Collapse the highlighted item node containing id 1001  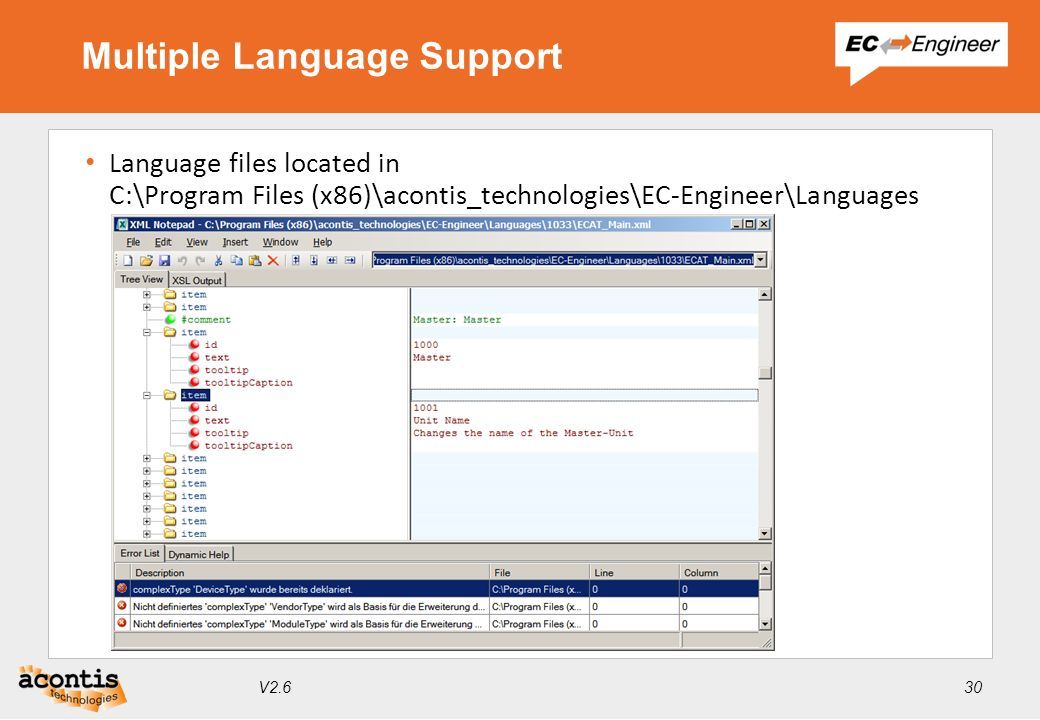coord(147,395)
